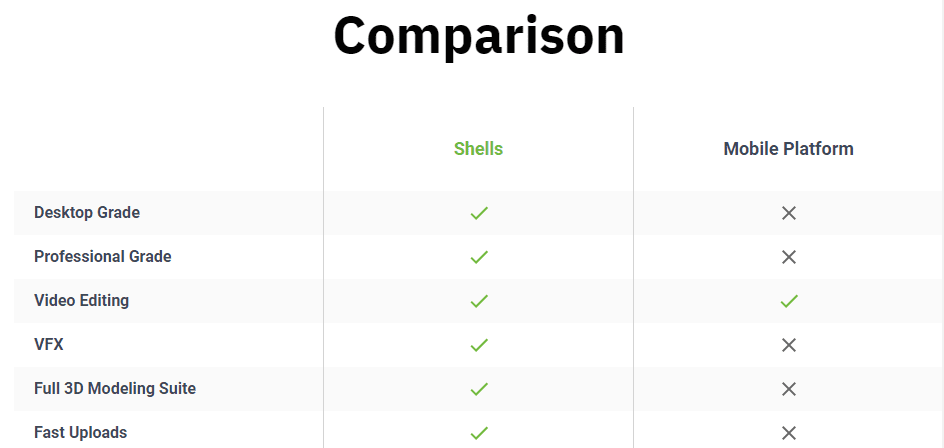The image size is (944, 448).
Task: Click Shells checkmark for Full 3D Modeling Suite
Action: point(479,389)
